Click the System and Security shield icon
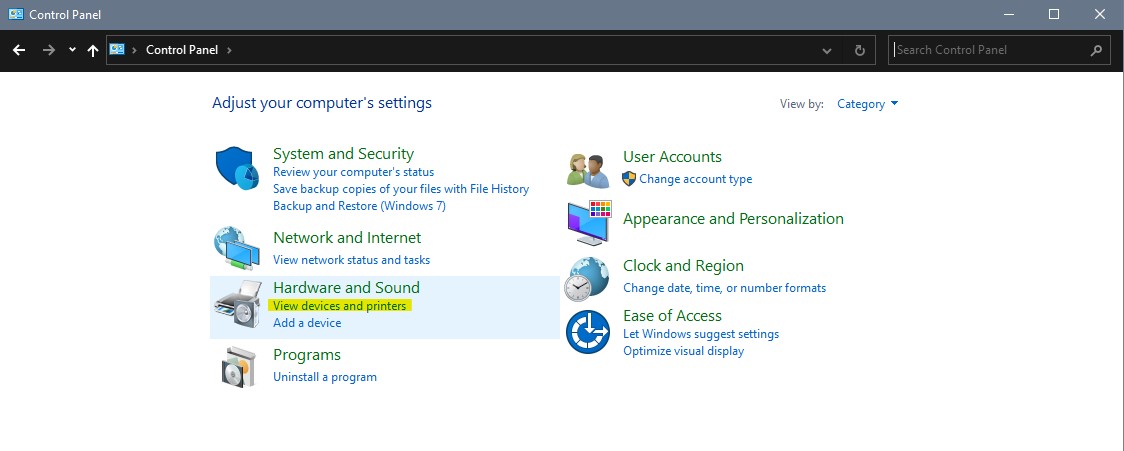The height and width of the screenshot is (451, 1124). pos(237,168)
